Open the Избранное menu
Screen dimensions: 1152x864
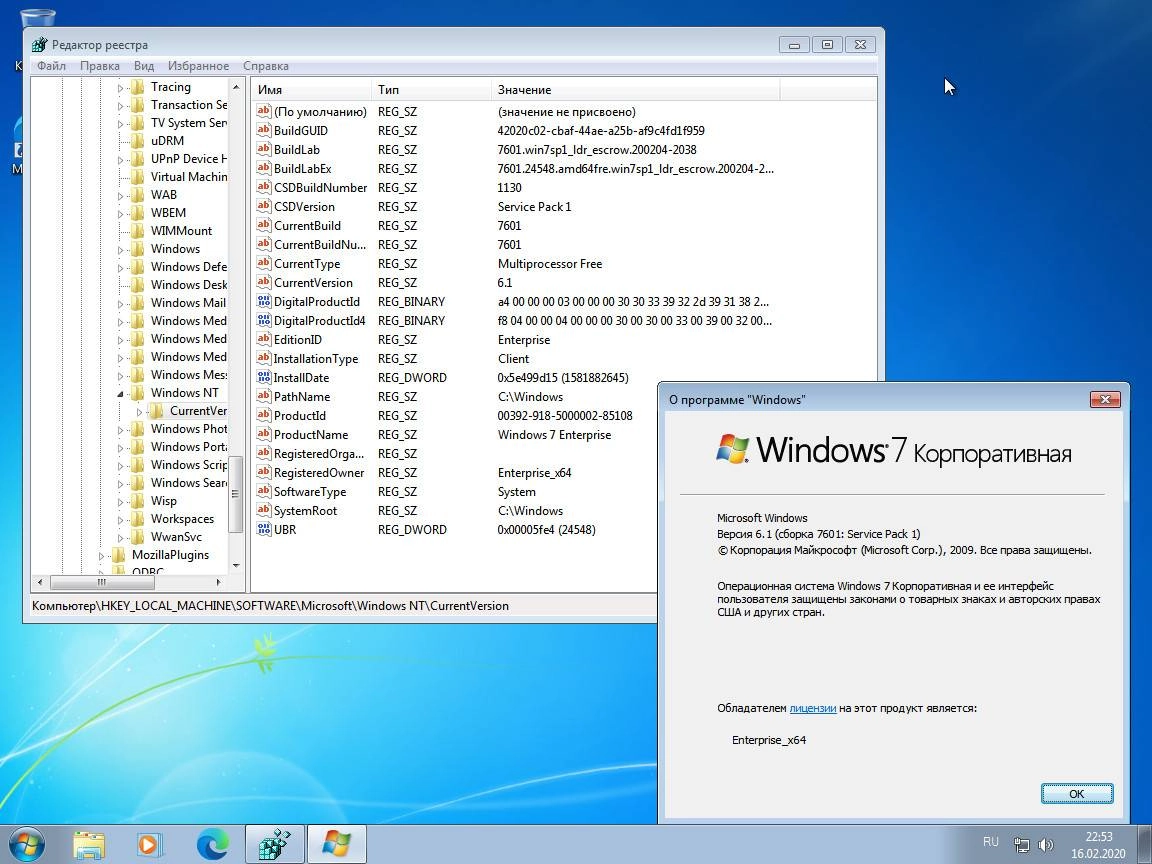198,65
